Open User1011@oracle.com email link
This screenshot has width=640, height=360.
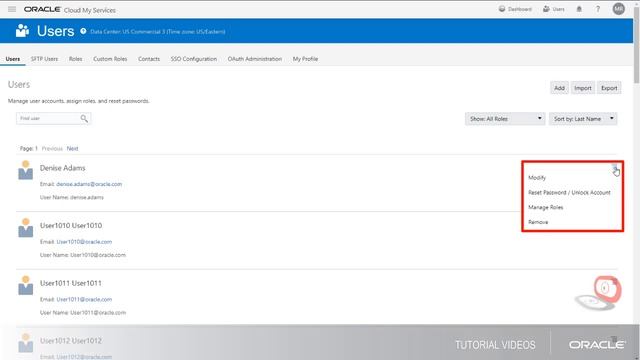point(84,299)
